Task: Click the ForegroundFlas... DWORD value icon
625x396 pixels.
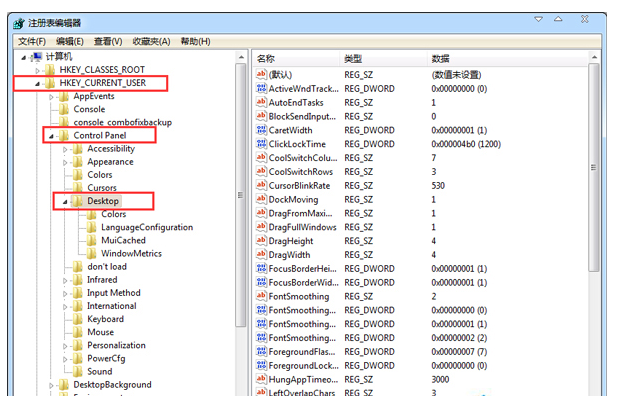Action: pyautogui.click(x=261, y=351)
